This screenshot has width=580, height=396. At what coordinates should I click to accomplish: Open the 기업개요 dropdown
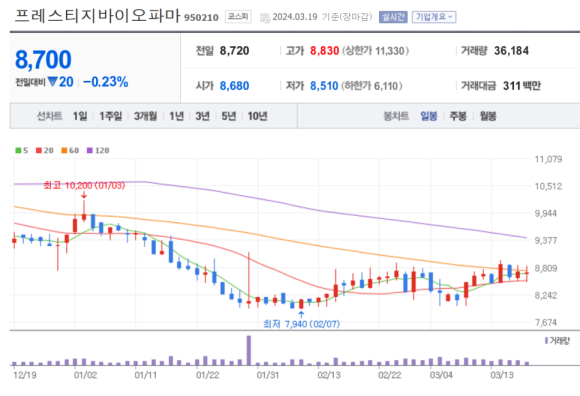coord(434,17)
